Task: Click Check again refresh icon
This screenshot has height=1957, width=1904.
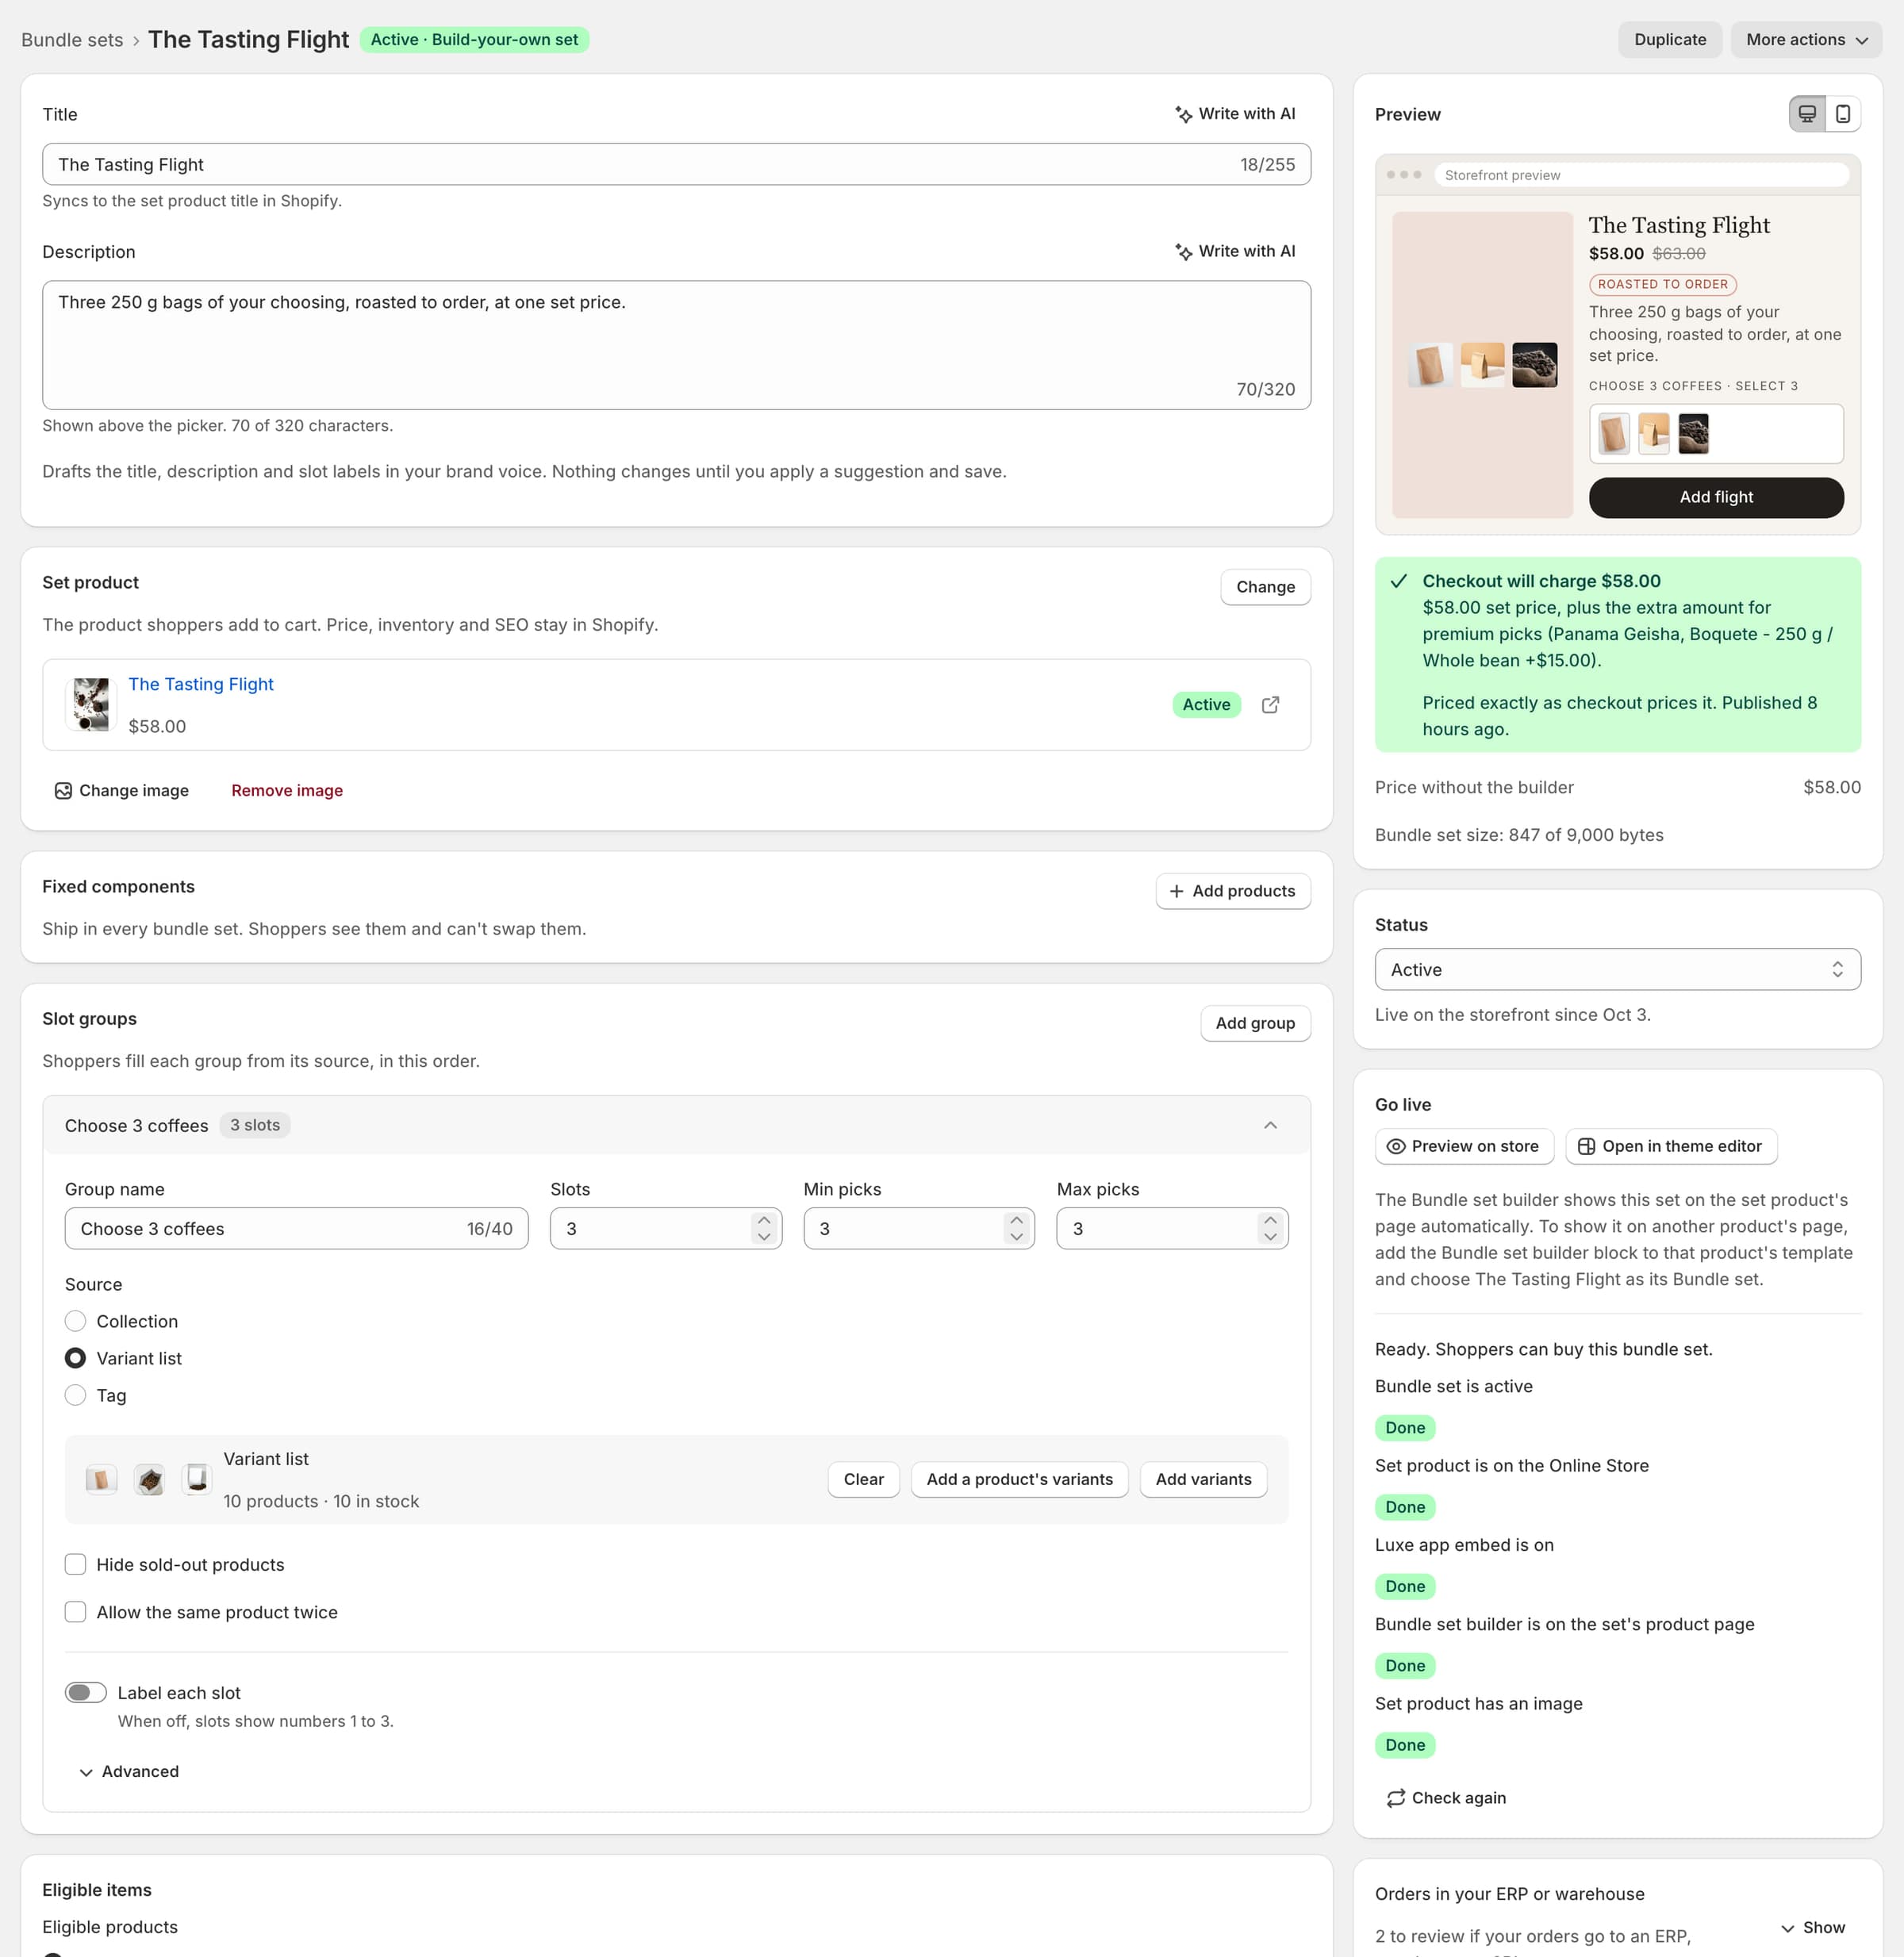Action: pos(1396,1797)
